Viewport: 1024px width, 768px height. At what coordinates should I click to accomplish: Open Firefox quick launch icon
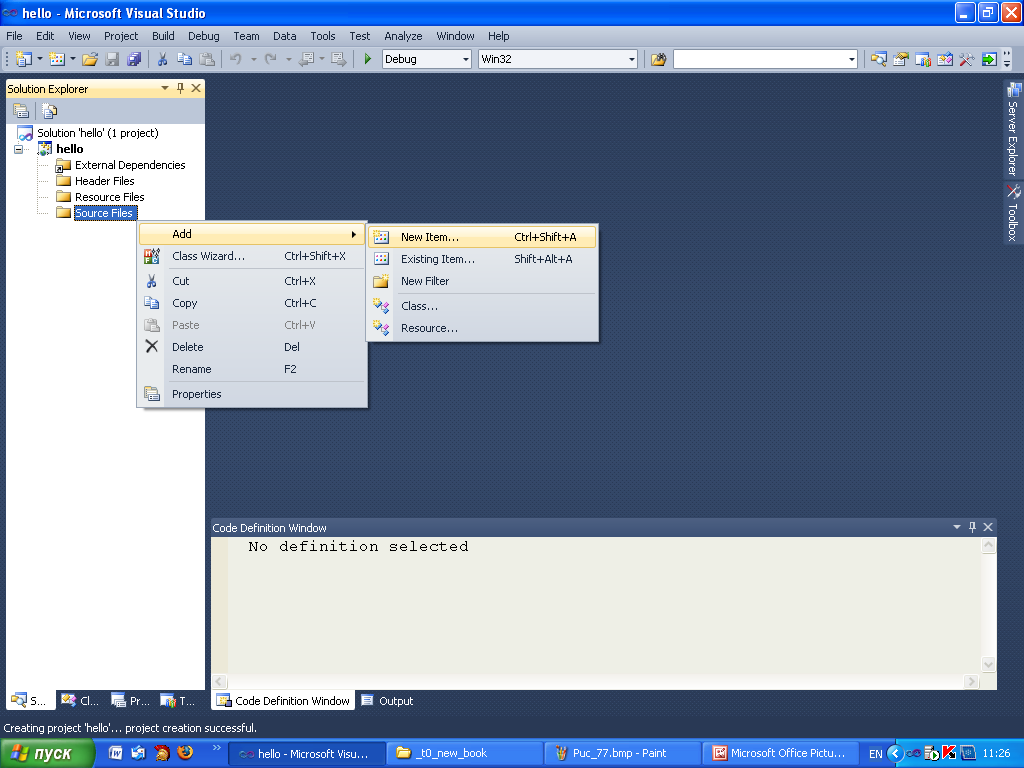tap(185, 752)
